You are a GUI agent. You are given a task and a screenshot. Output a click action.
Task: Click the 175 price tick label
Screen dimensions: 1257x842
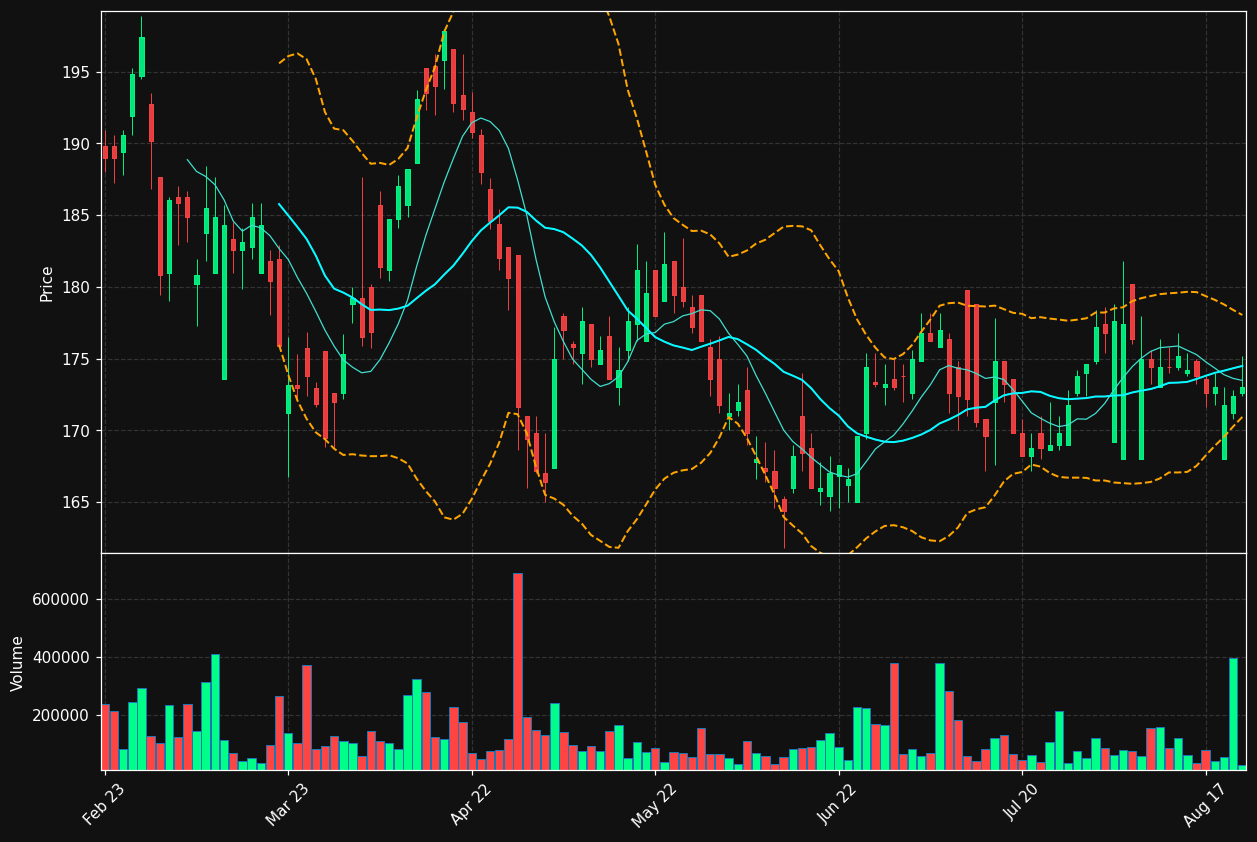77,359
